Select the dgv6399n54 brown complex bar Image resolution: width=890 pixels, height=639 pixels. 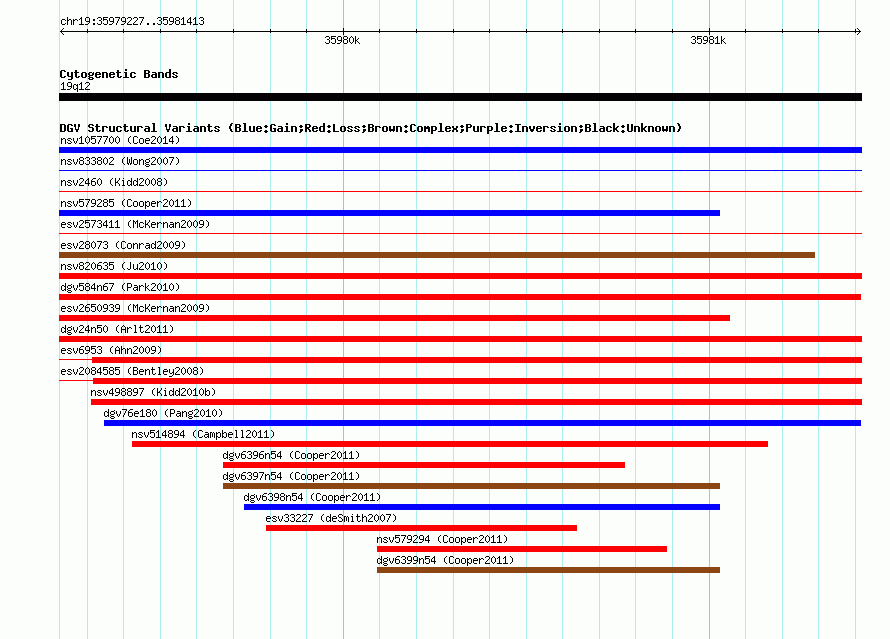pos(548,570)
